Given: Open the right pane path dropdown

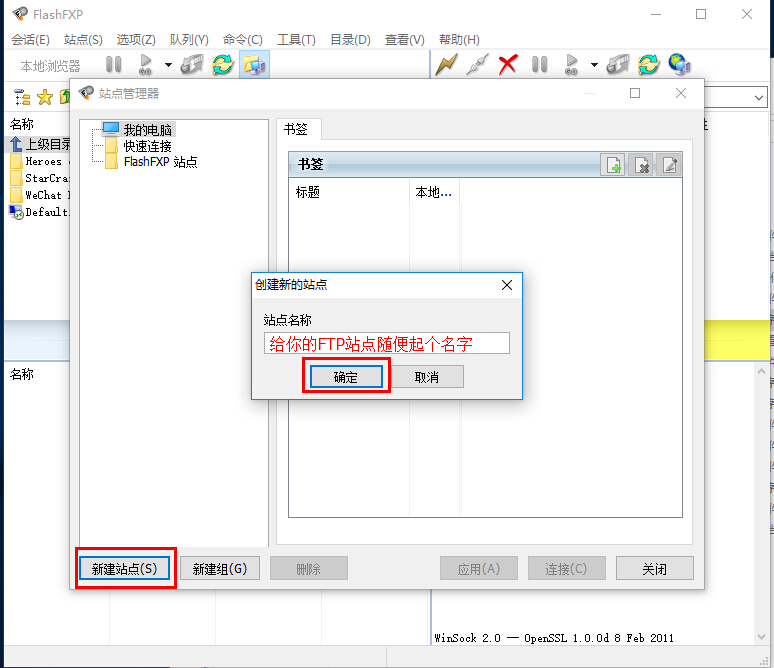Looking at the screenshot, I should pyautogui.click(x=759, y=97).
